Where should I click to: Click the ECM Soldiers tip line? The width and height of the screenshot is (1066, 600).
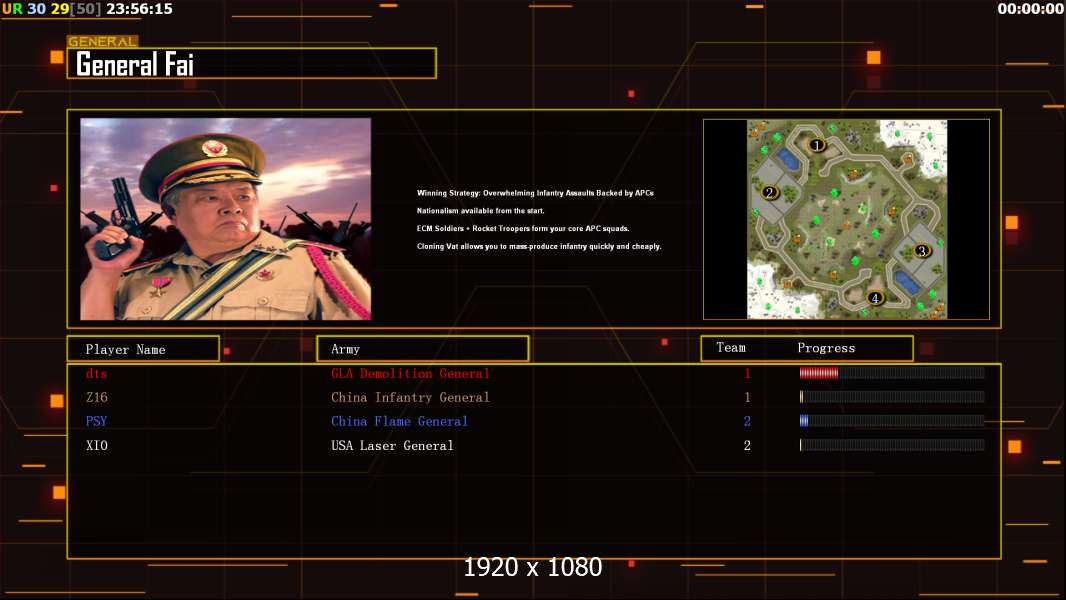[x=523, y=228]
